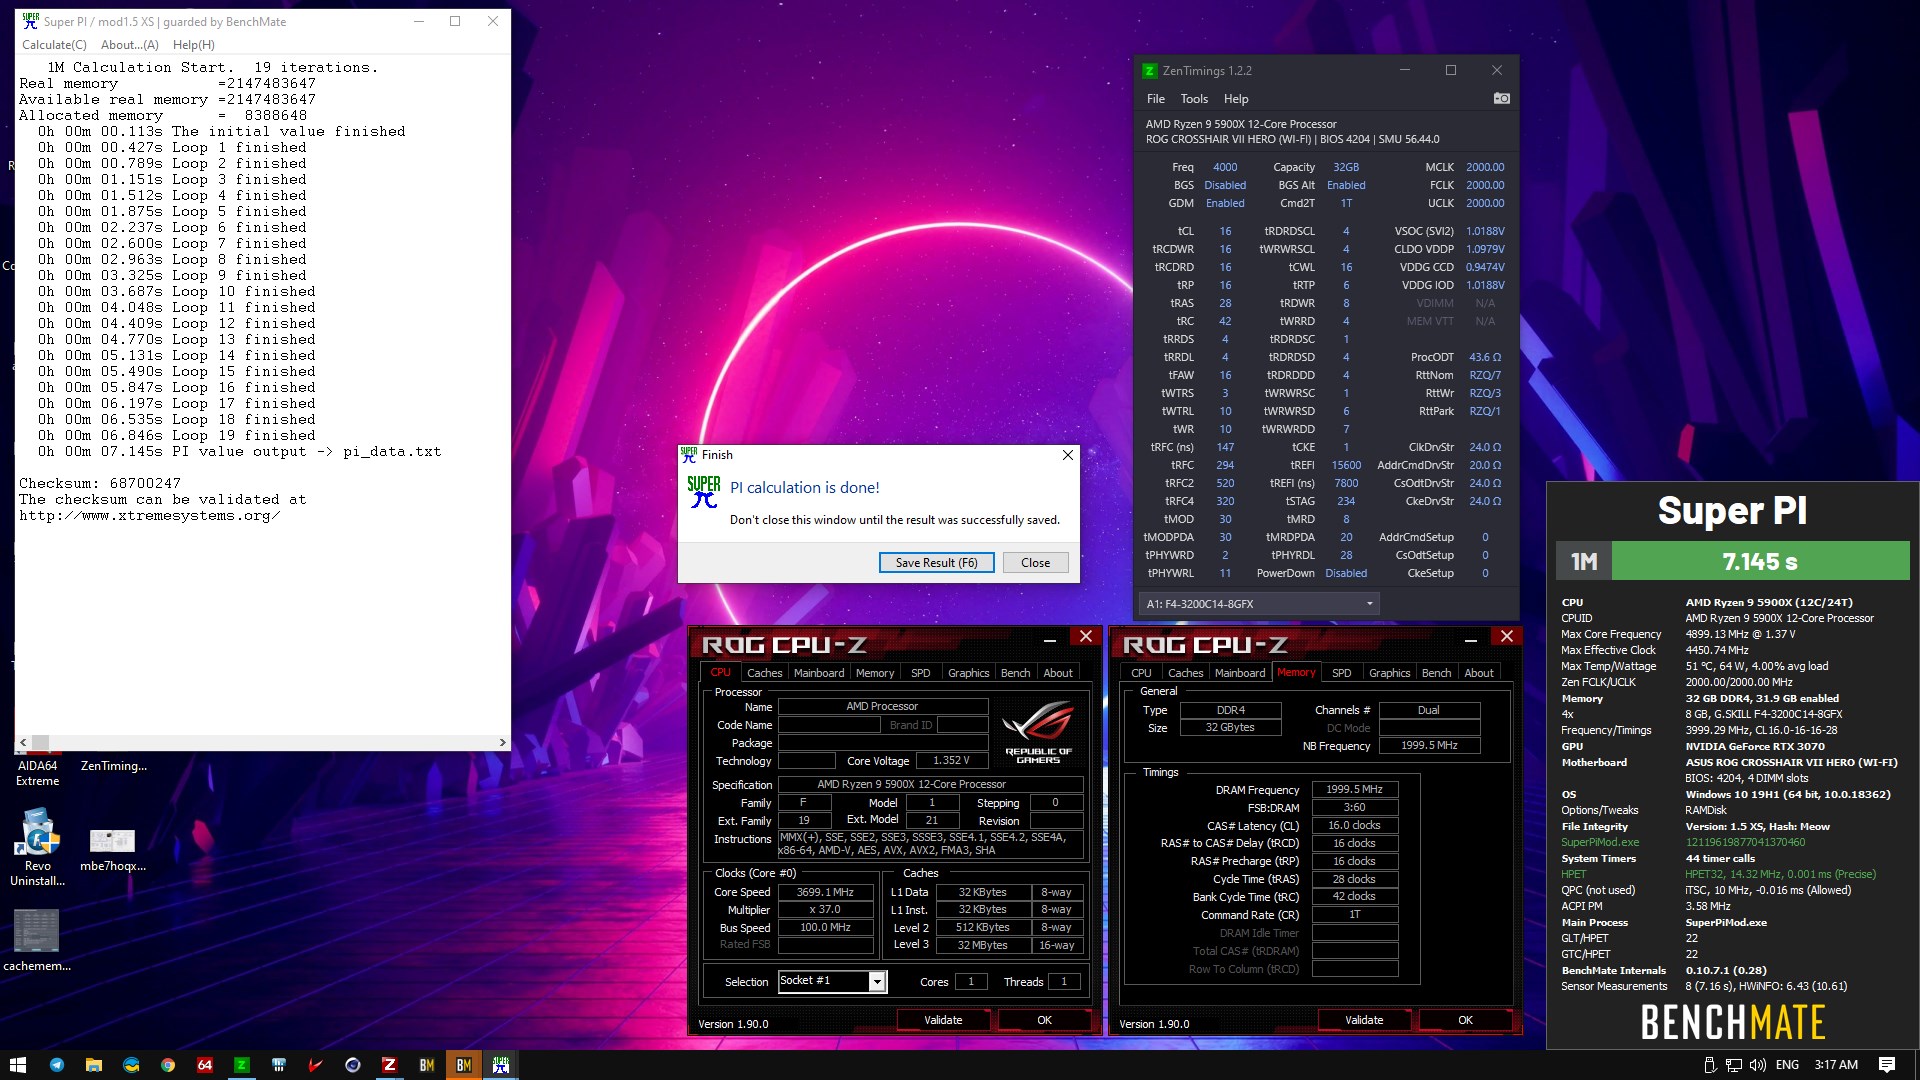
Task: Switch to SPD tab in right CPU-Z
Action: coord(1342,673)
